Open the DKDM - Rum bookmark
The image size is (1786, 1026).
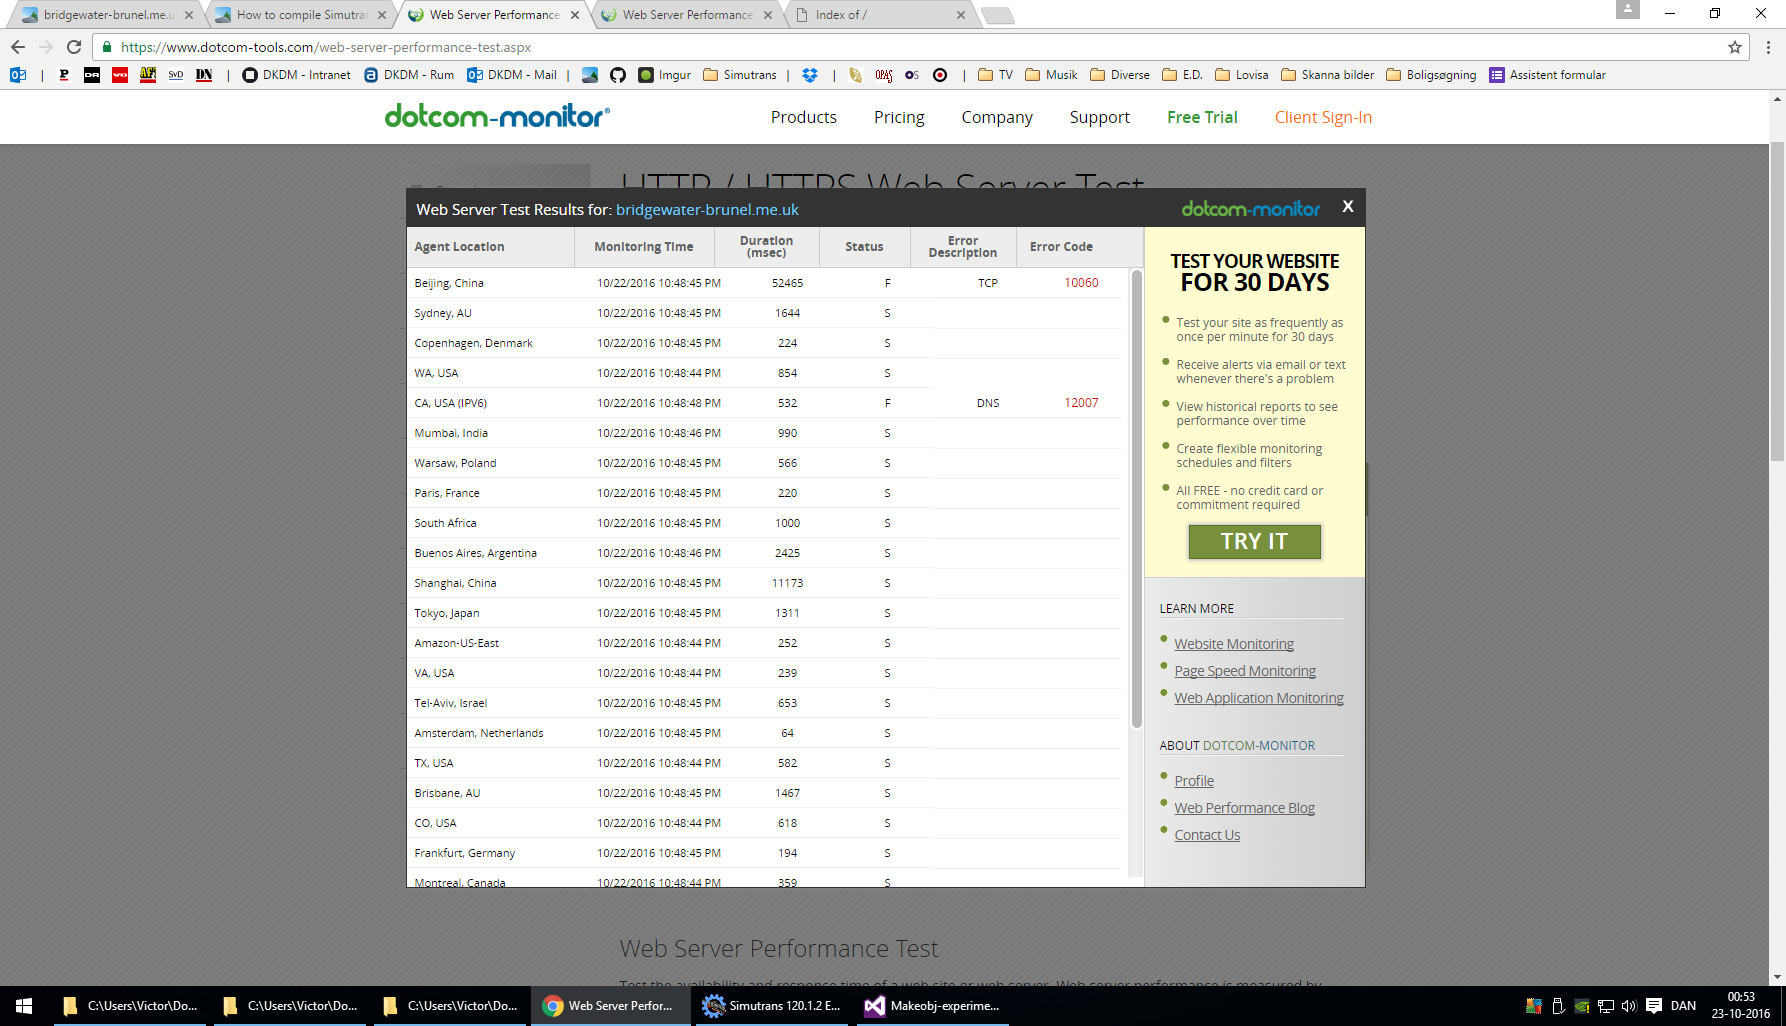[x=409, y=75]
